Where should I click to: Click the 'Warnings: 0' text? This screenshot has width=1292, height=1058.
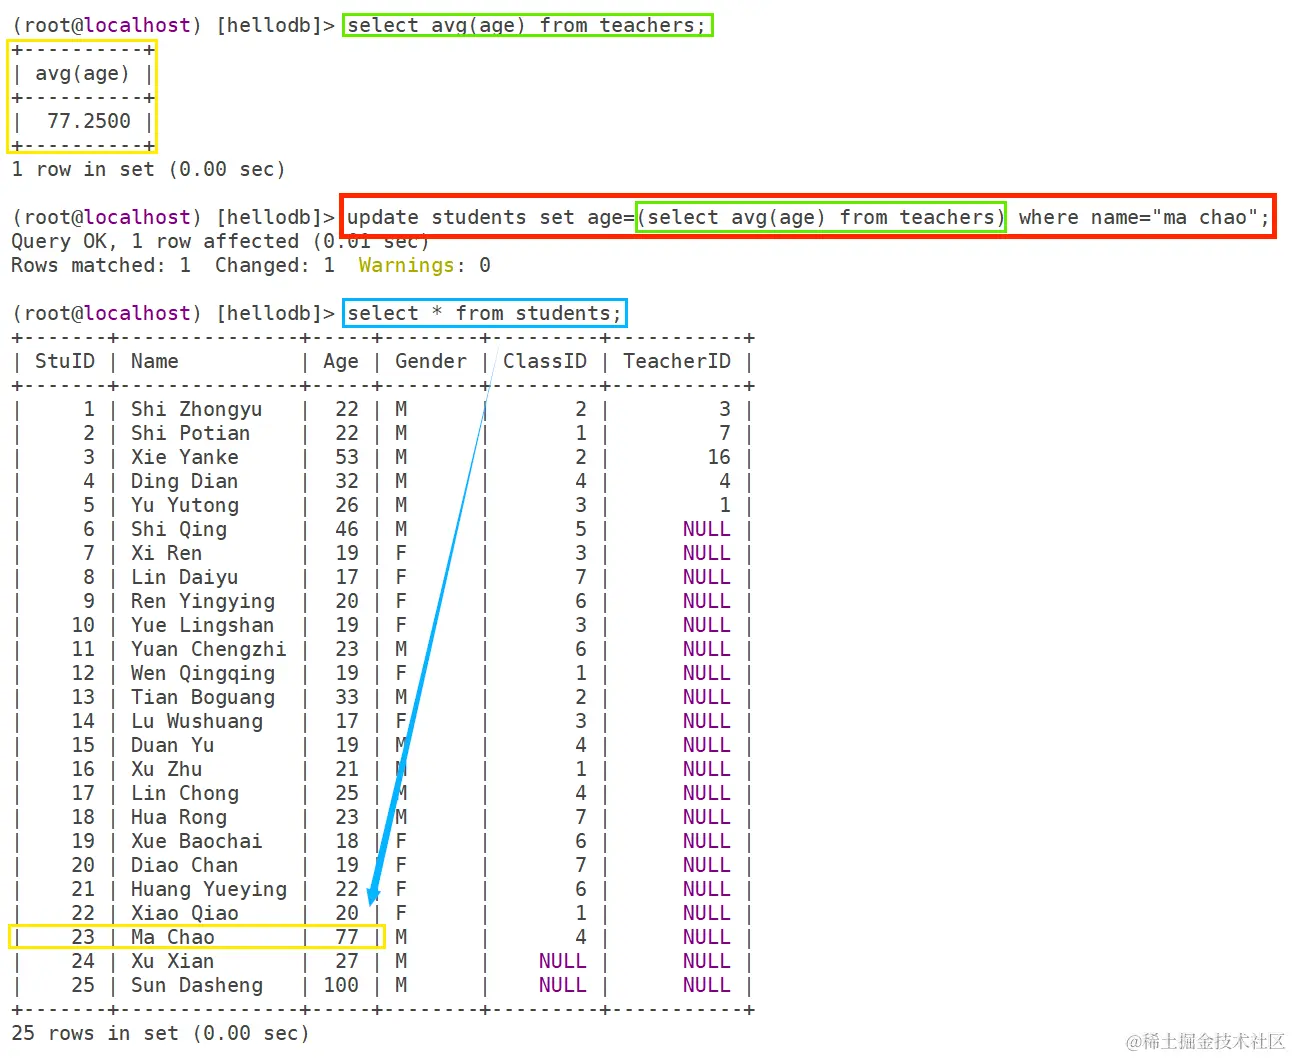tap(424, 265)
